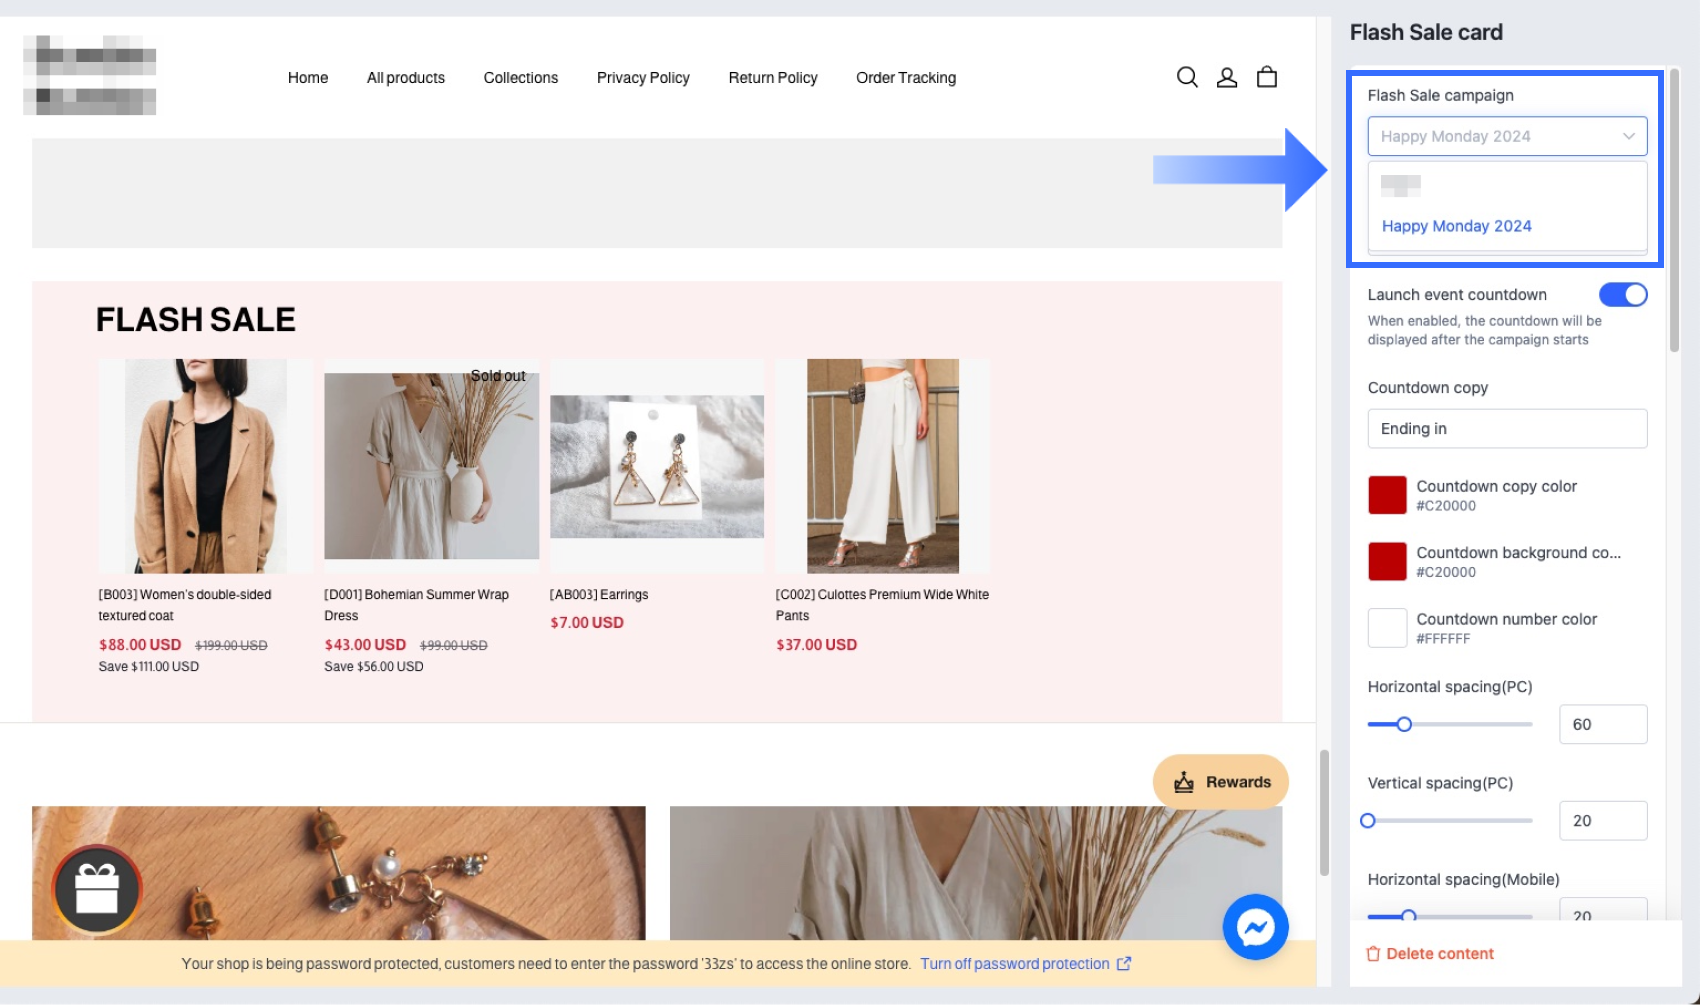
Task: Click the FLASH SALE heading
Action: click(196, 320)
